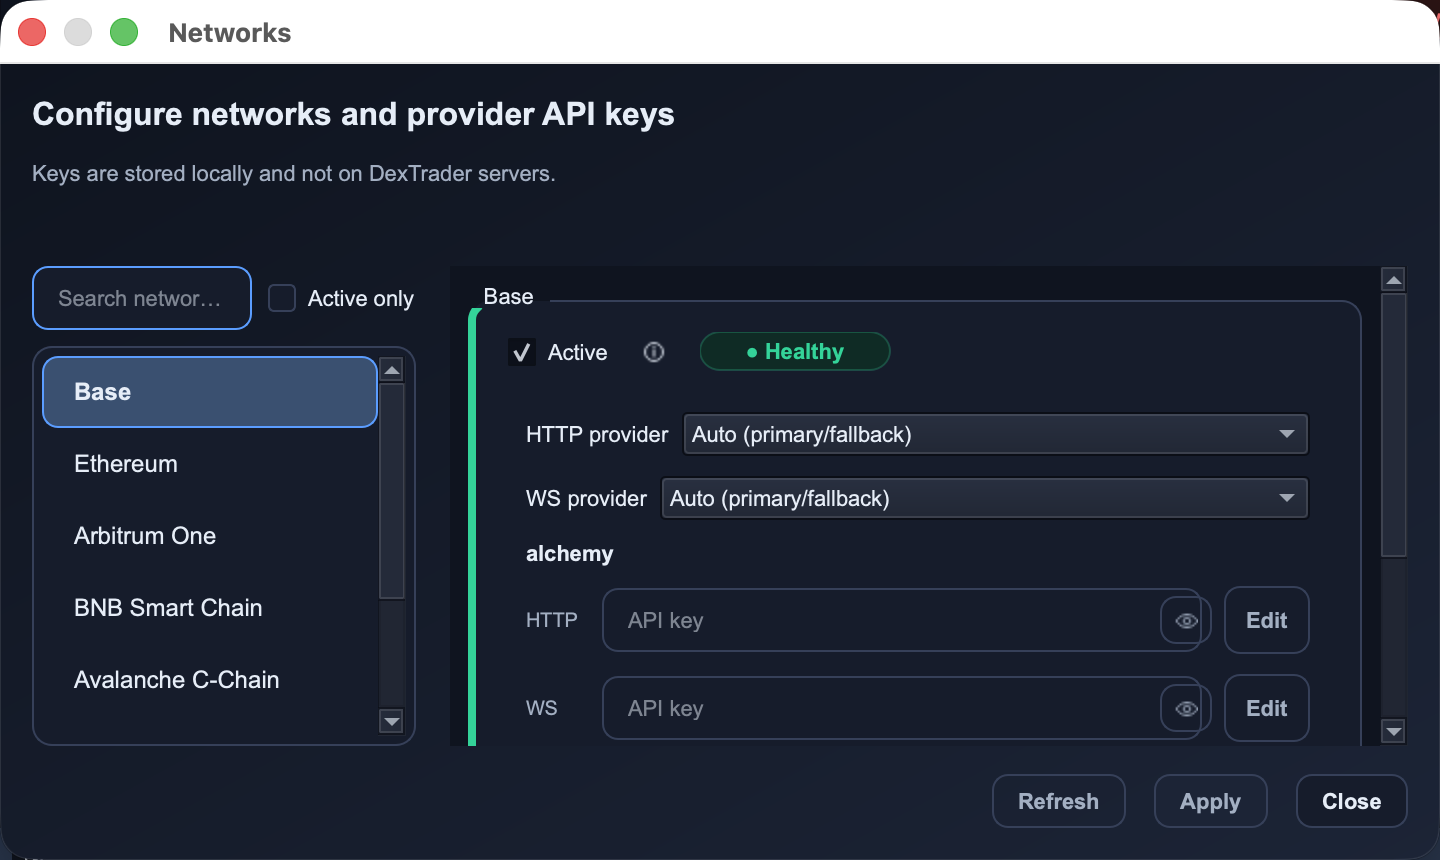1440x860 pixels.
Task: Click the Healthy status badge
Action: tap(794, 351)
